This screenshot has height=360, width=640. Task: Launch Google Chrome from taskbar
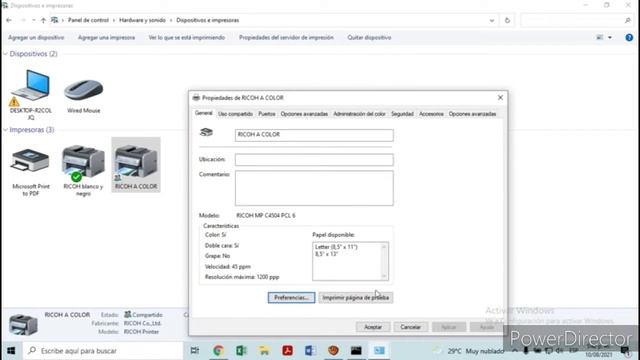point(218,351)
